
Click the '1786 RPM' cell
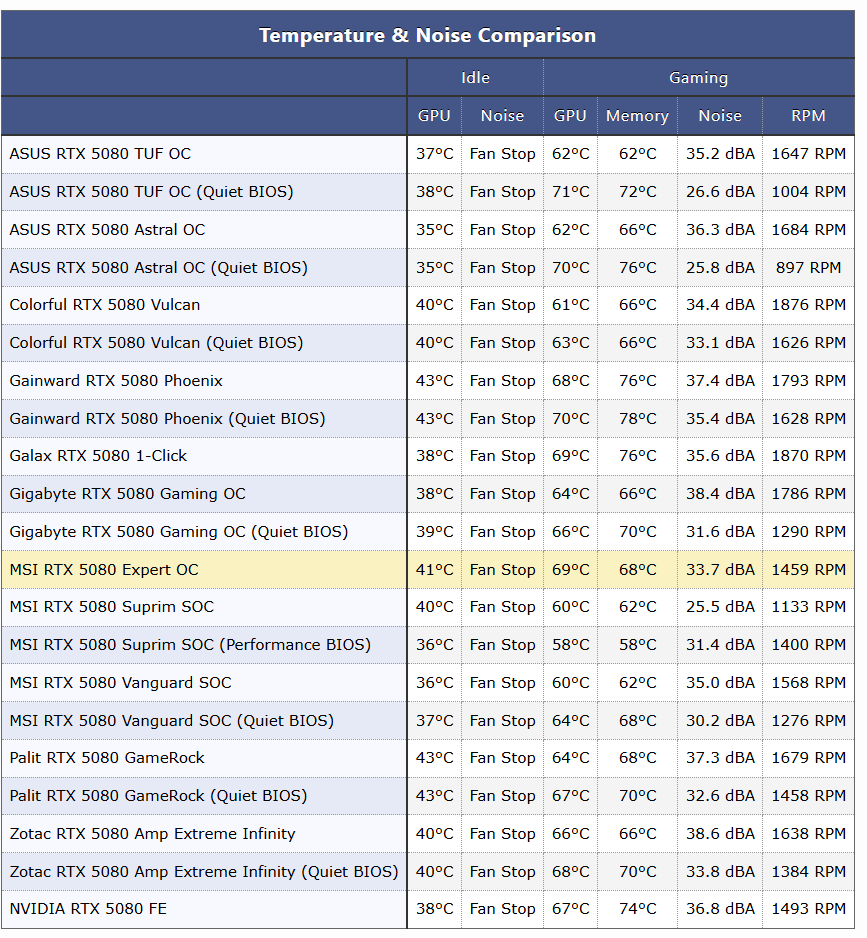808,494
